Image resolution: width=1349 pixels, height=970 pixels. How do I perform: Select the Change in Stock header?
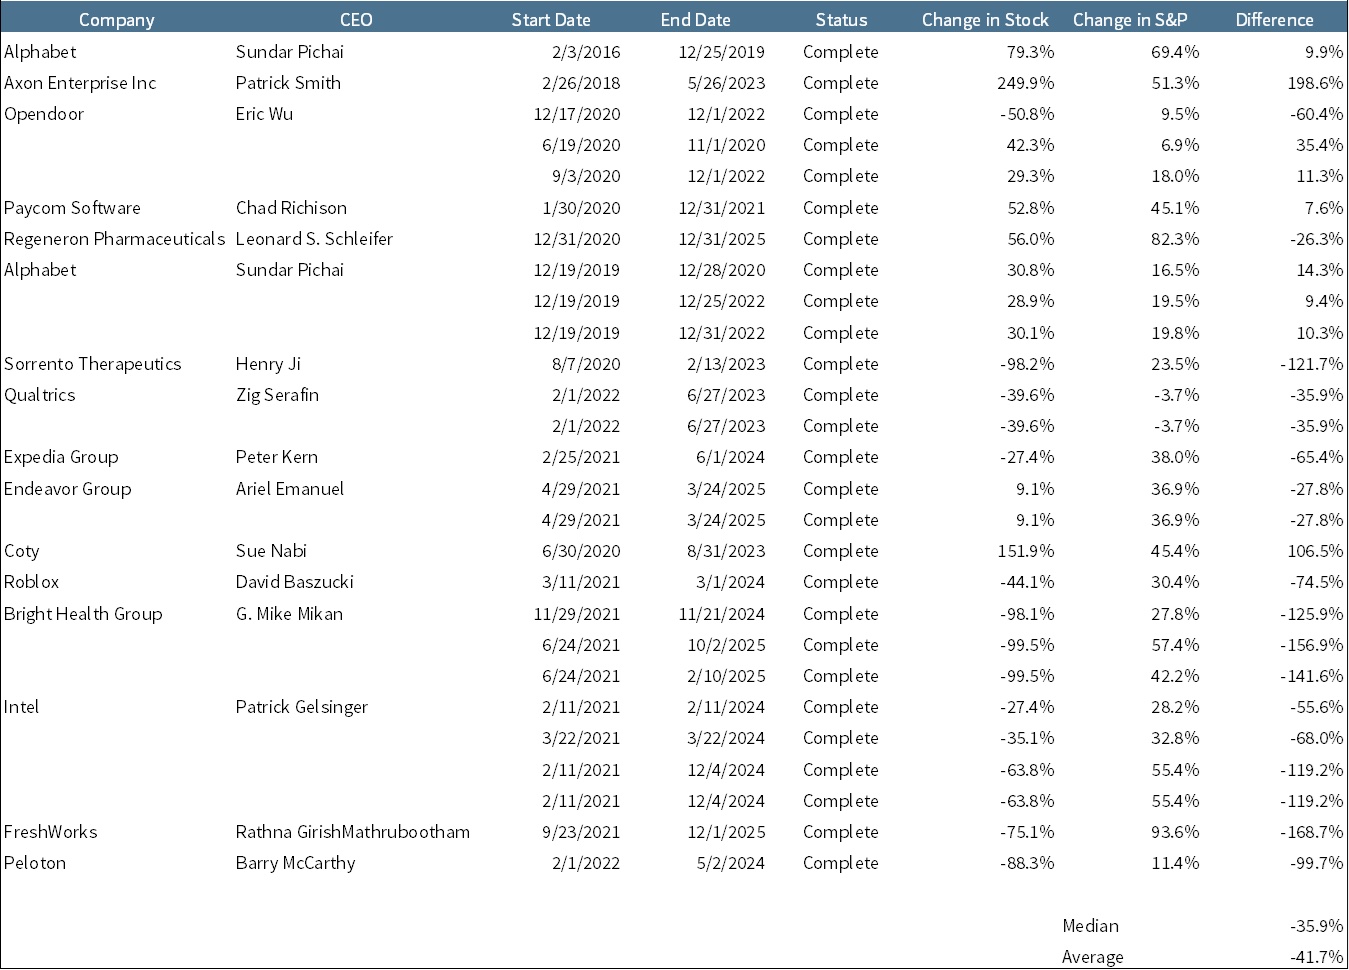coord(985,20)
